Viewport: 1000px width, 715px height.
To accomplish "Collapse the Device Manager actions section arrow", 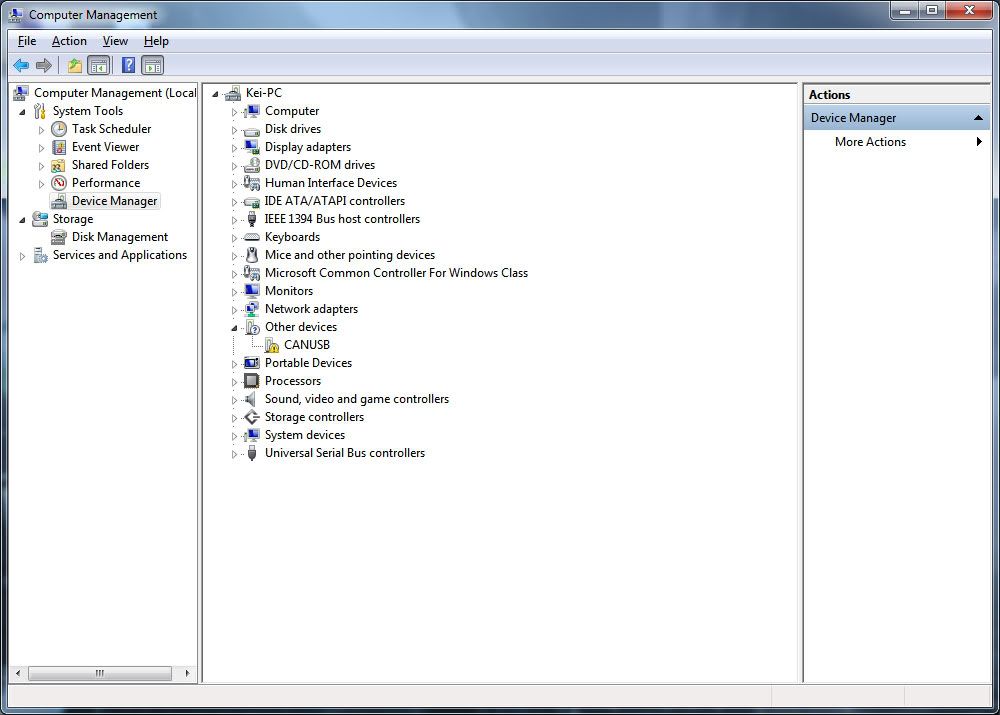I will pyautogui.click(x=978, y=118).
